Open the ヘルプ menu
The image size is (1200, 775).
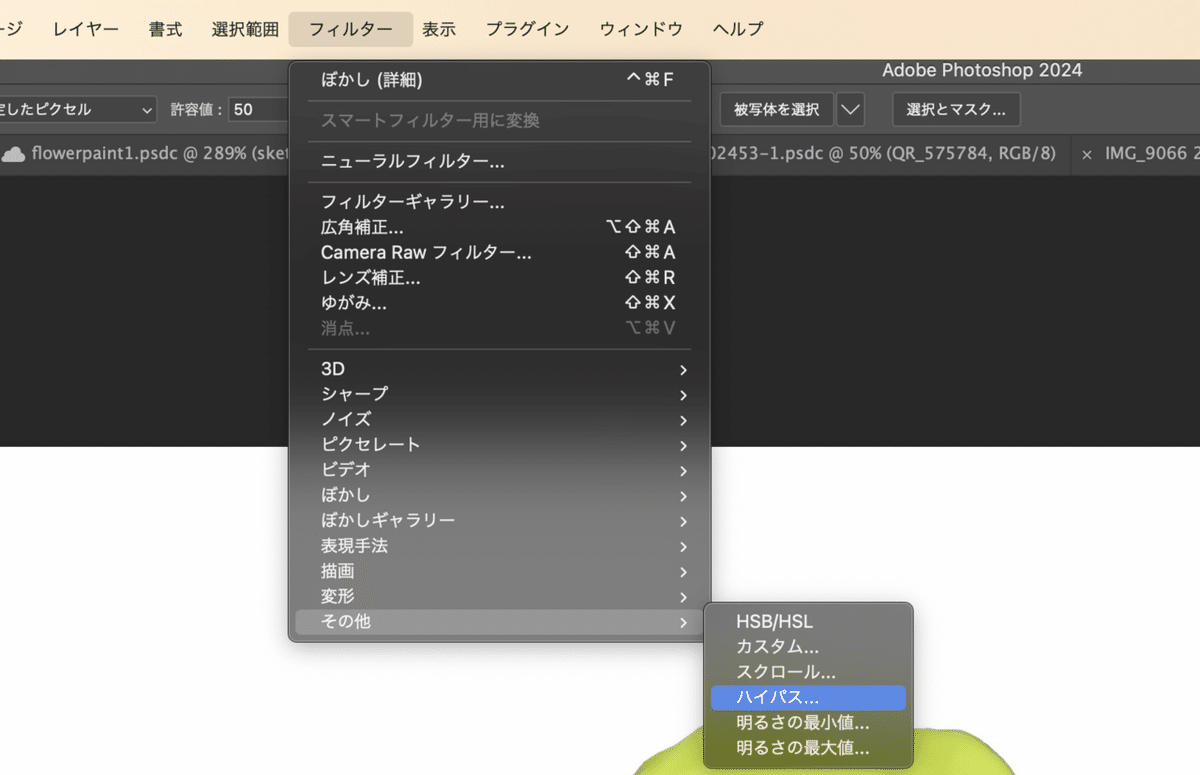click(x=738, y=29)
